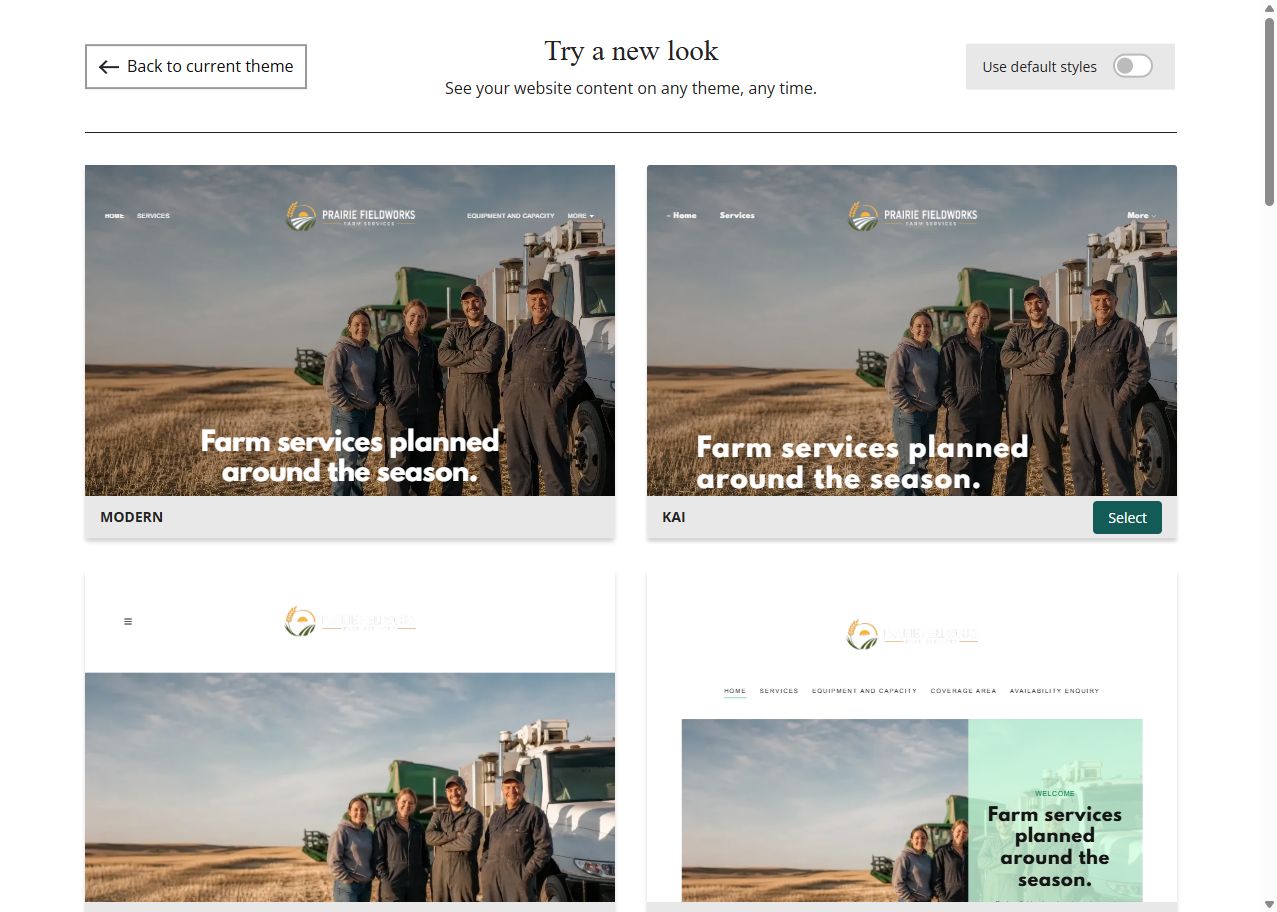The width and height of the screenshot is (1277, 912).
Task: Click the MODERN theme name label
Action: (131, 517)
